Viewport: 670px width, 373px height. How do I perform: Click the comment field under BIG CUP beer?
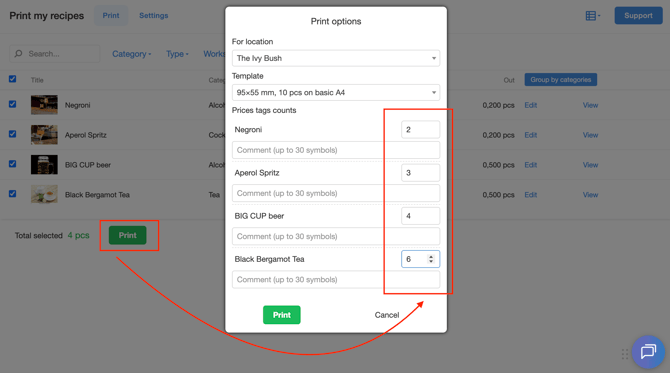[x=336, y=236]
